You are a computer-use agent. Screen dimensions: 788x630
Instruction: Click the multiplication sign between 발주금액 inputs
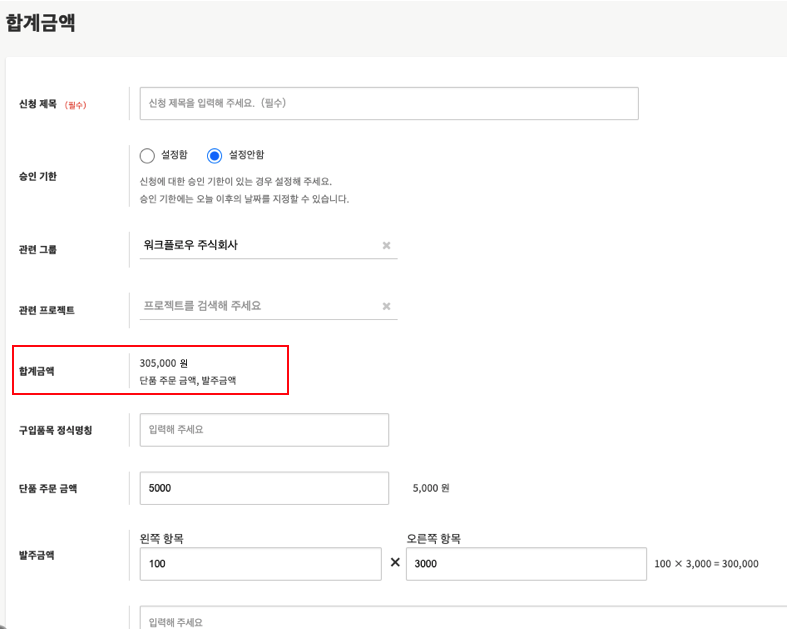click(x=395, y=563)
